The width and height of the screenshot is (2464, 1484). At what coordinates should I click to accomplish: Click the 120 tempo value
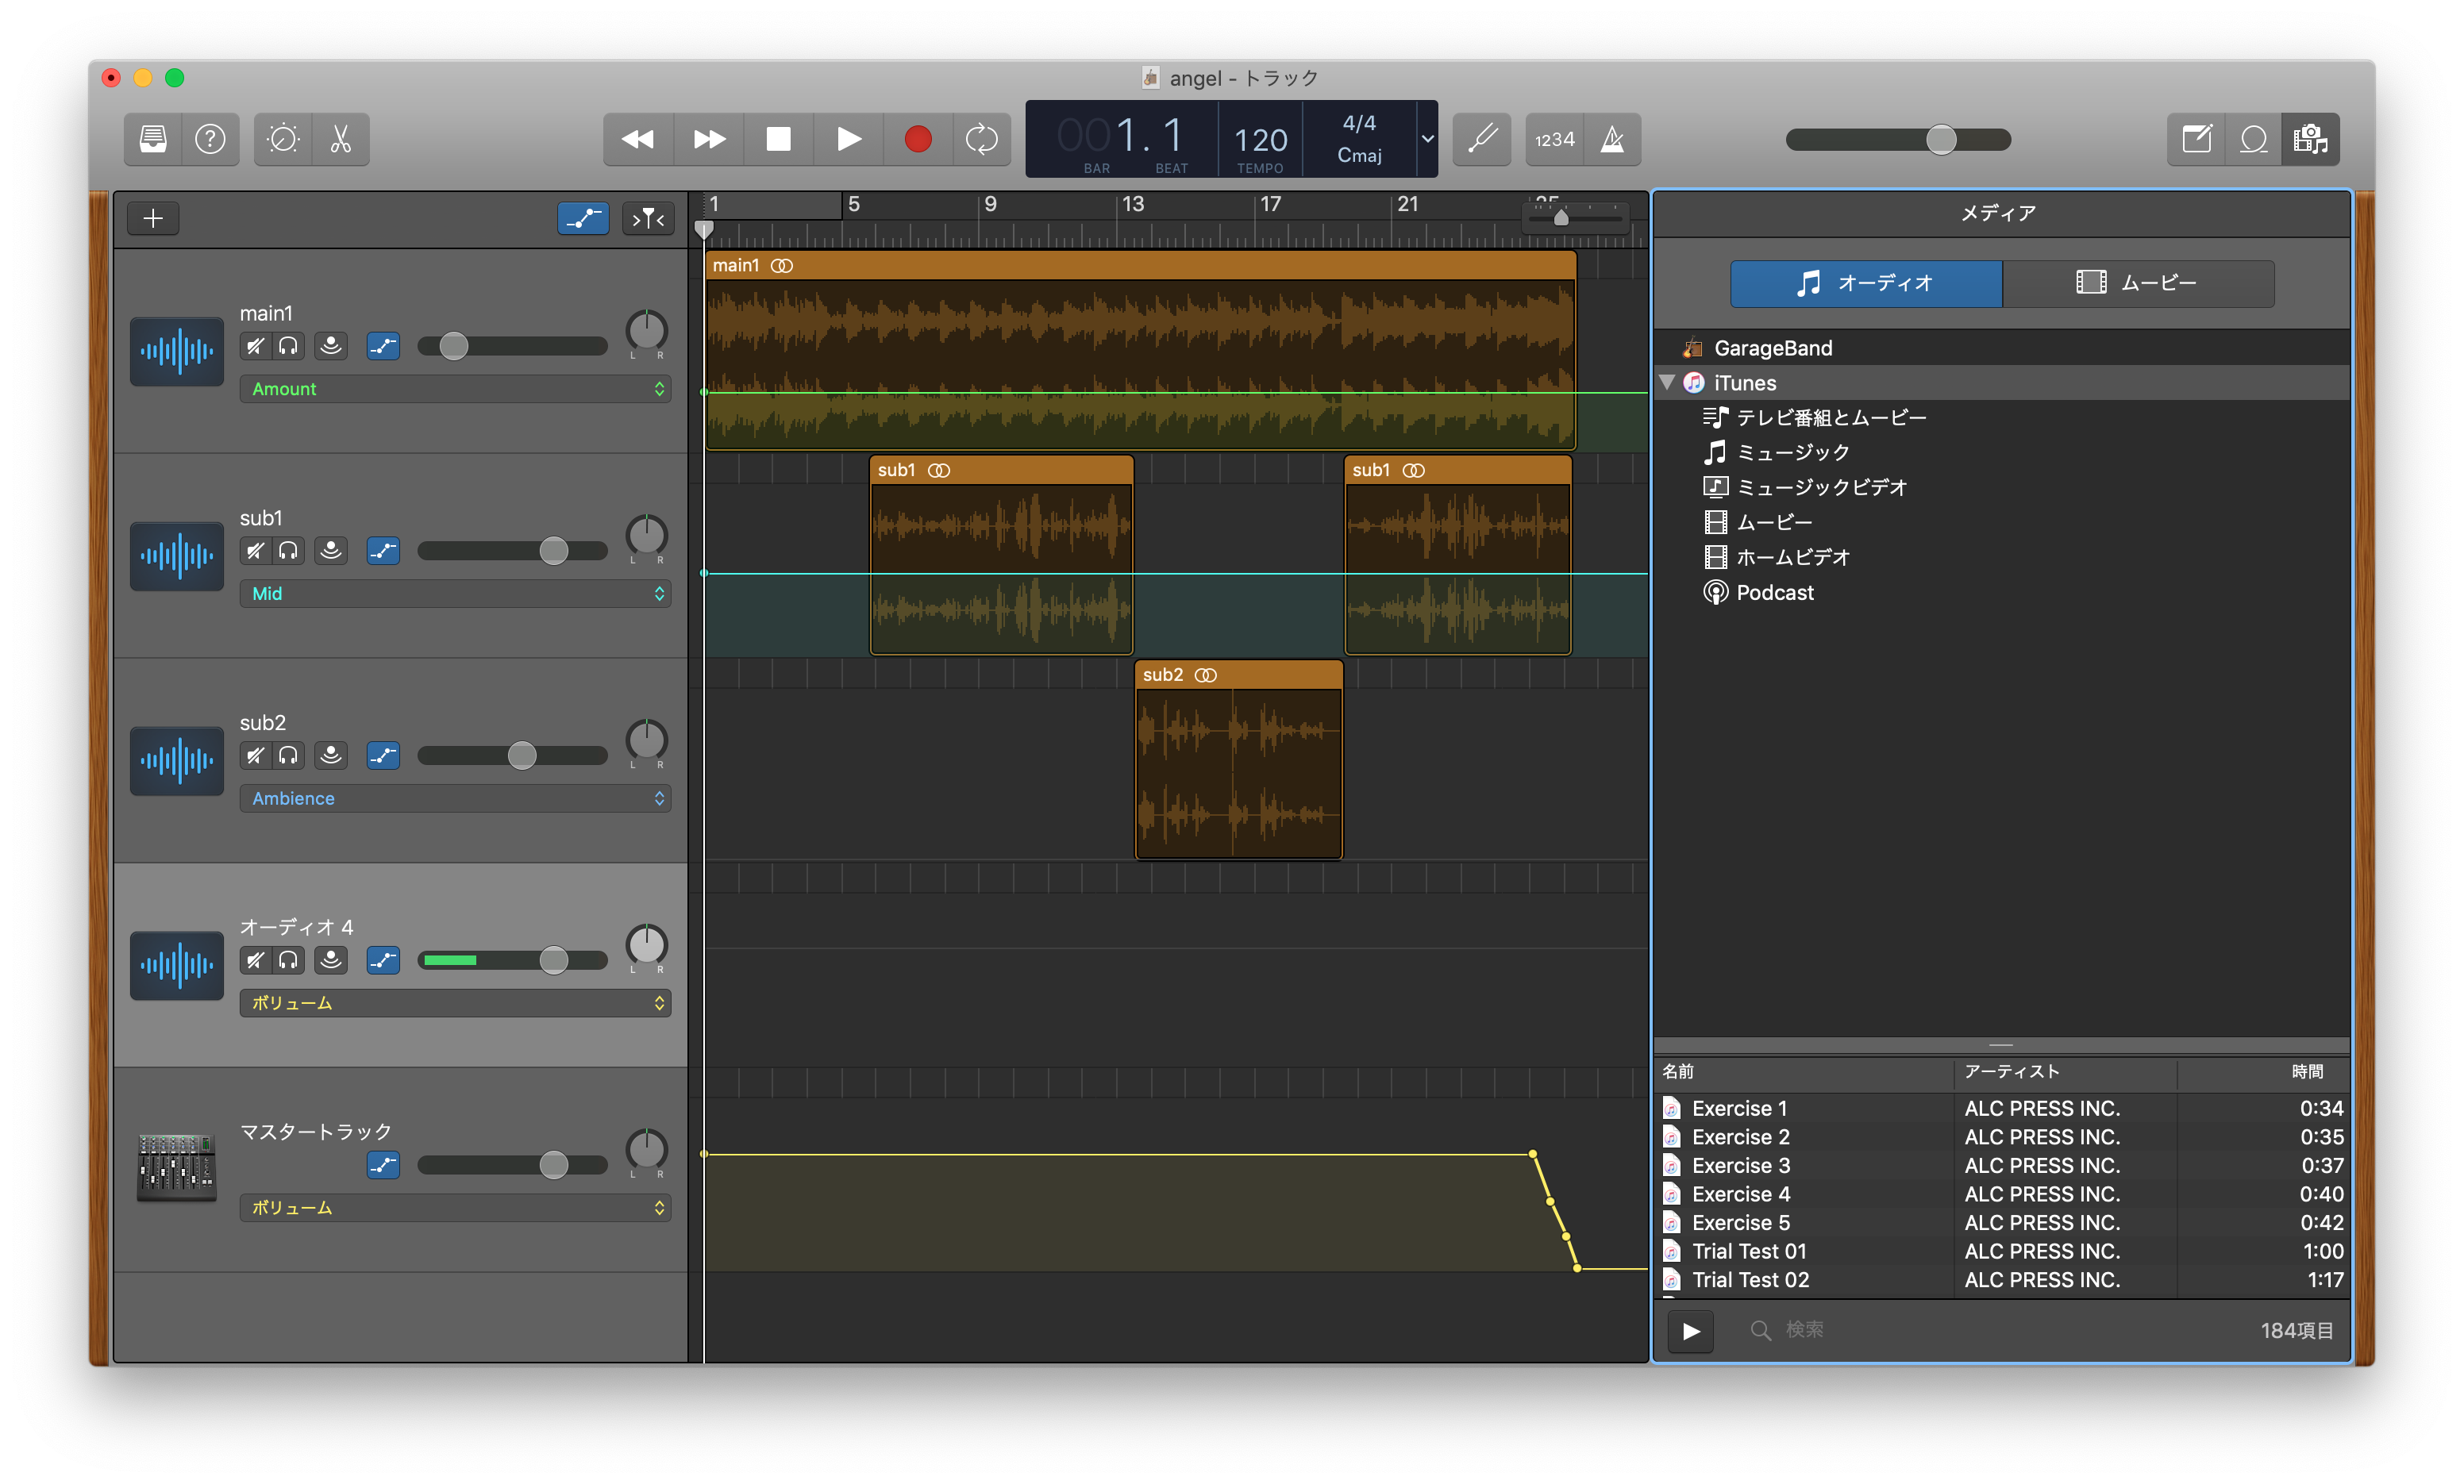tap(1260, 141)
